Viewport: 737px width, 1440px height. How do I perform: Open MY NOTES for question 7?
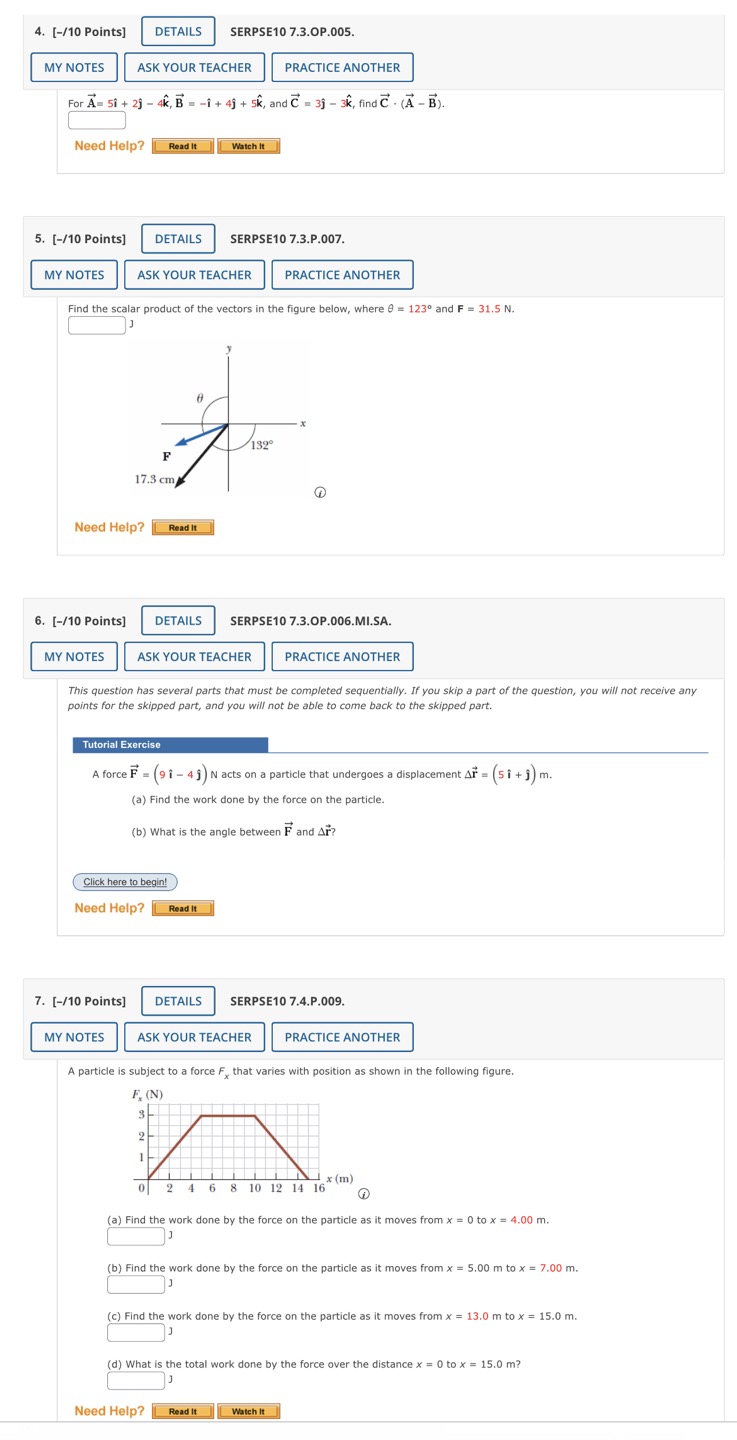[x=73, y=1037]
